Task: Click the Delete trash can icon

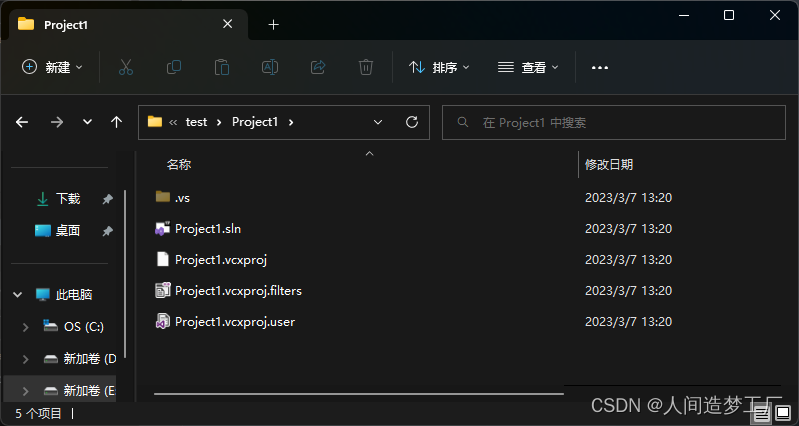Action: 366,67
